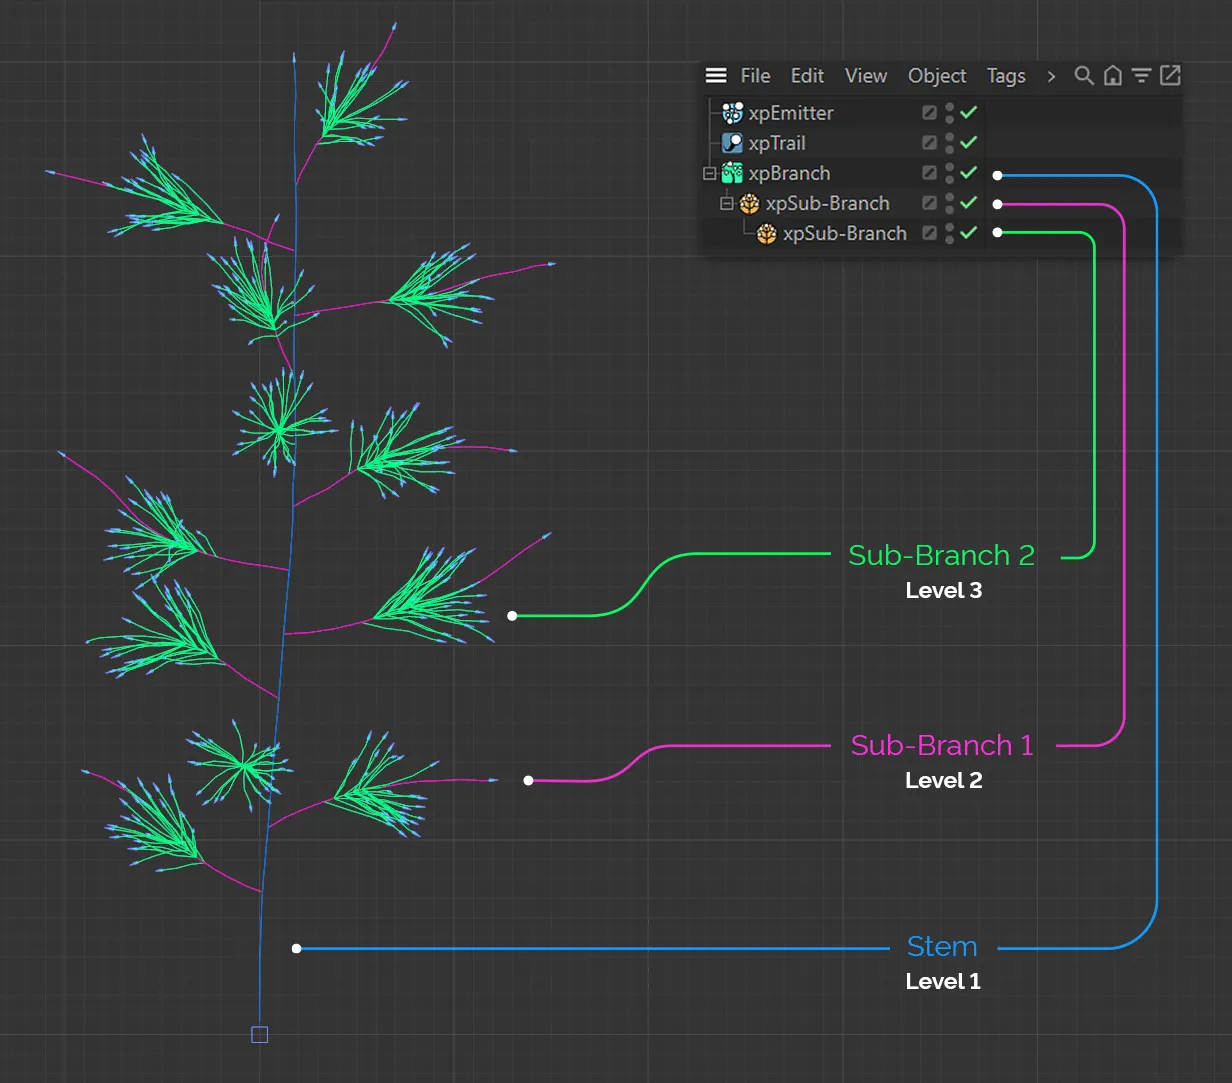Click the home icon in Object Manager
The image size is (1232, 1083).
coord(1112,76)
